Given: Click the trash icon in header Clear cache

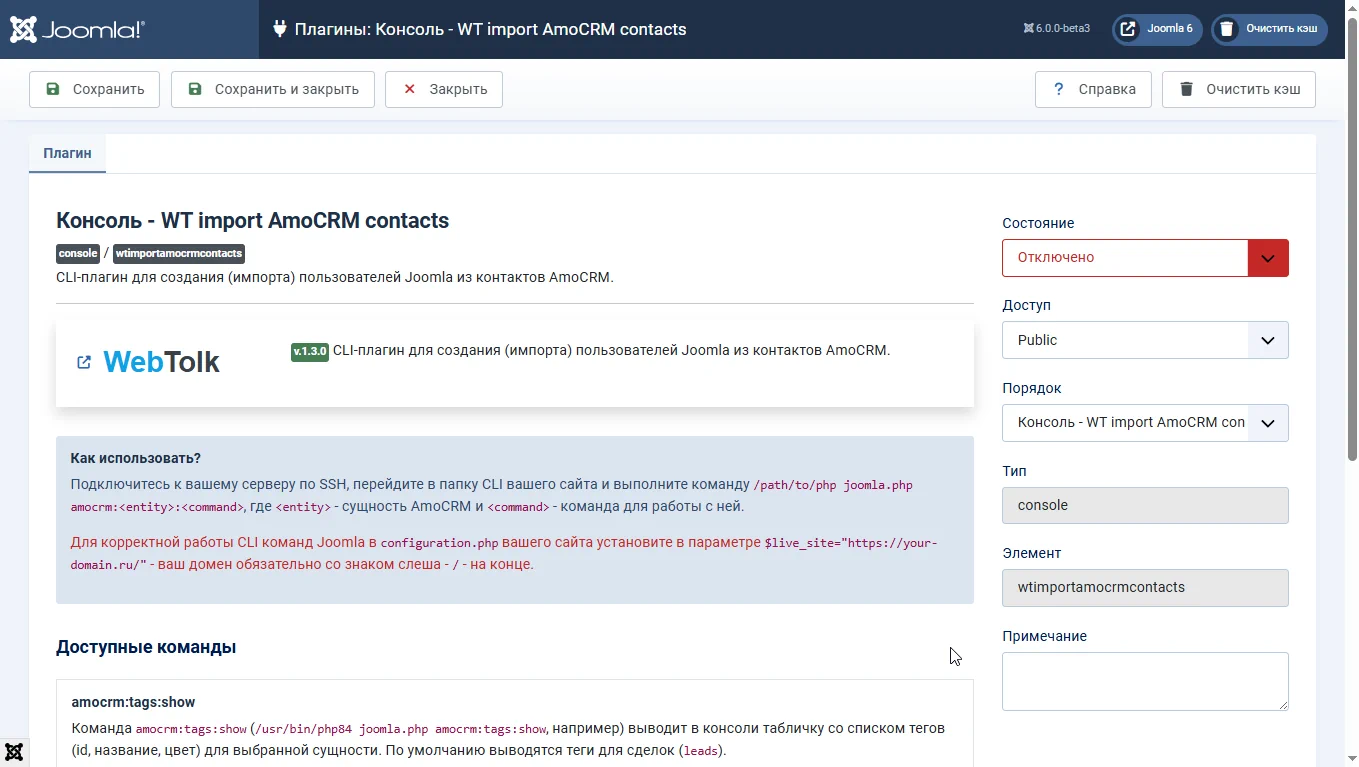Looking at the screenshot, I should coord(1227,29).
